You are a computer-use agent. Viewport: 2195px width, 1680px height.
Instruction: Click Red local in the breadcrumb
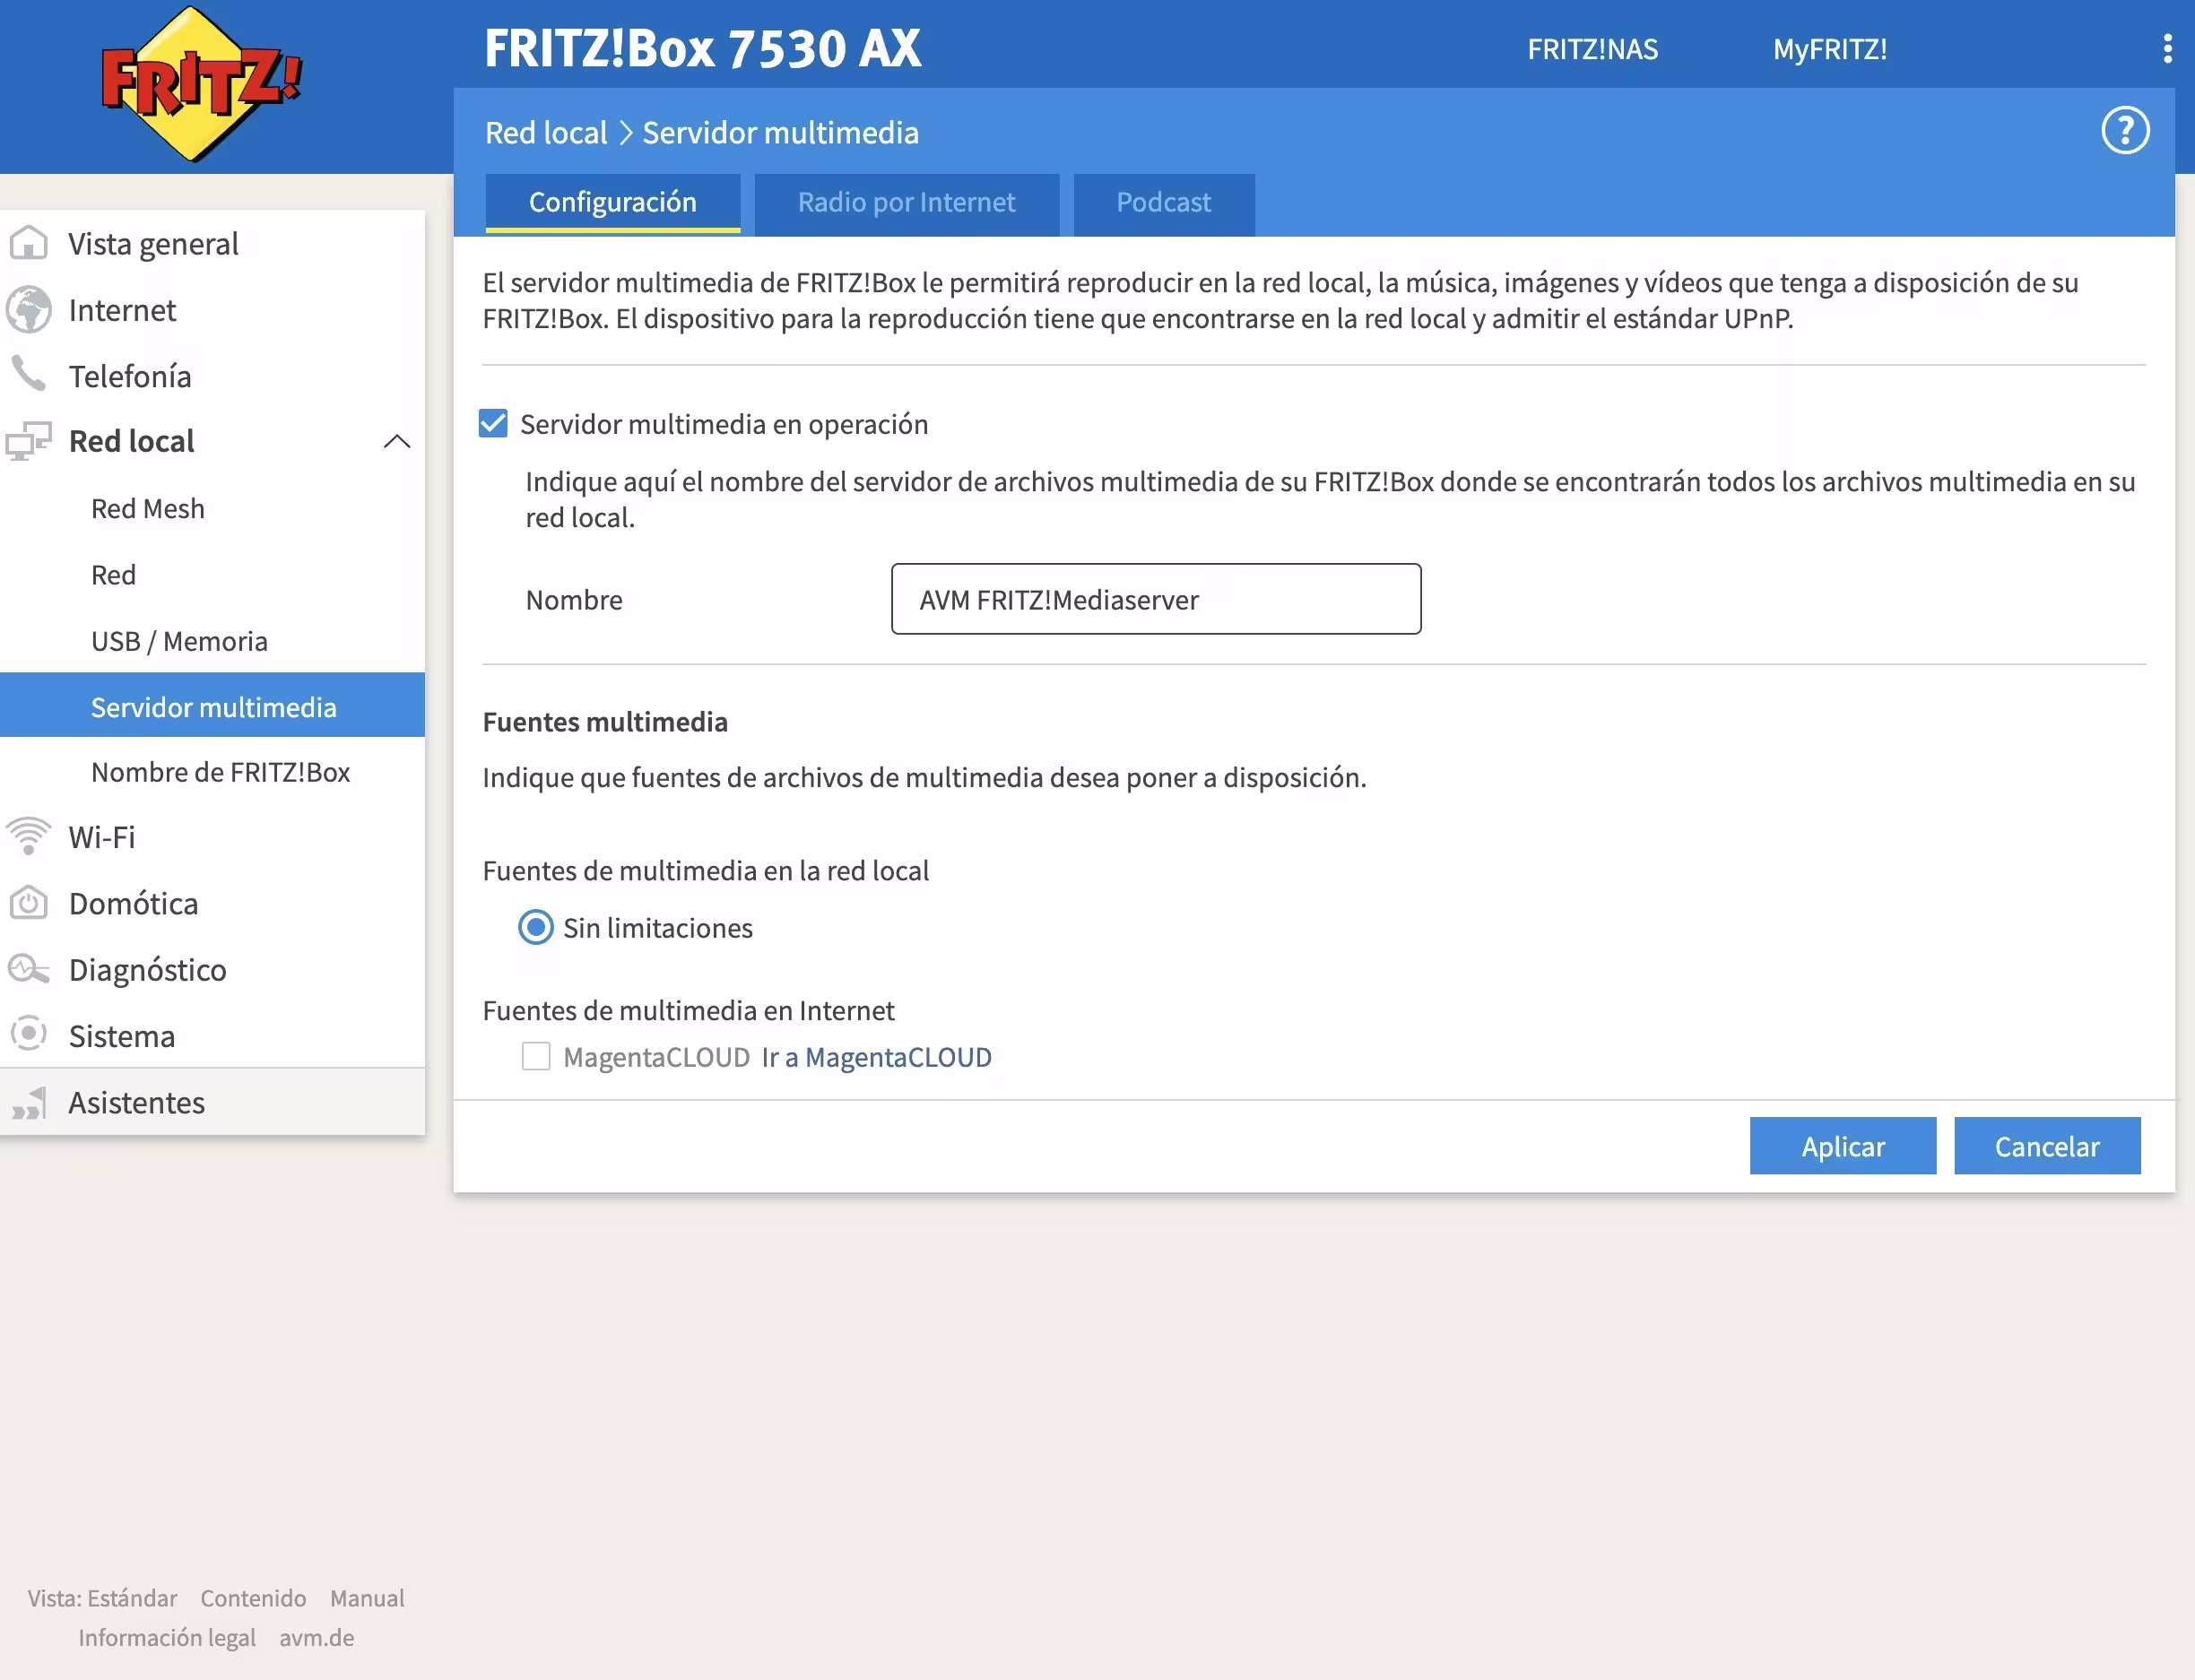tap(546, 132)
